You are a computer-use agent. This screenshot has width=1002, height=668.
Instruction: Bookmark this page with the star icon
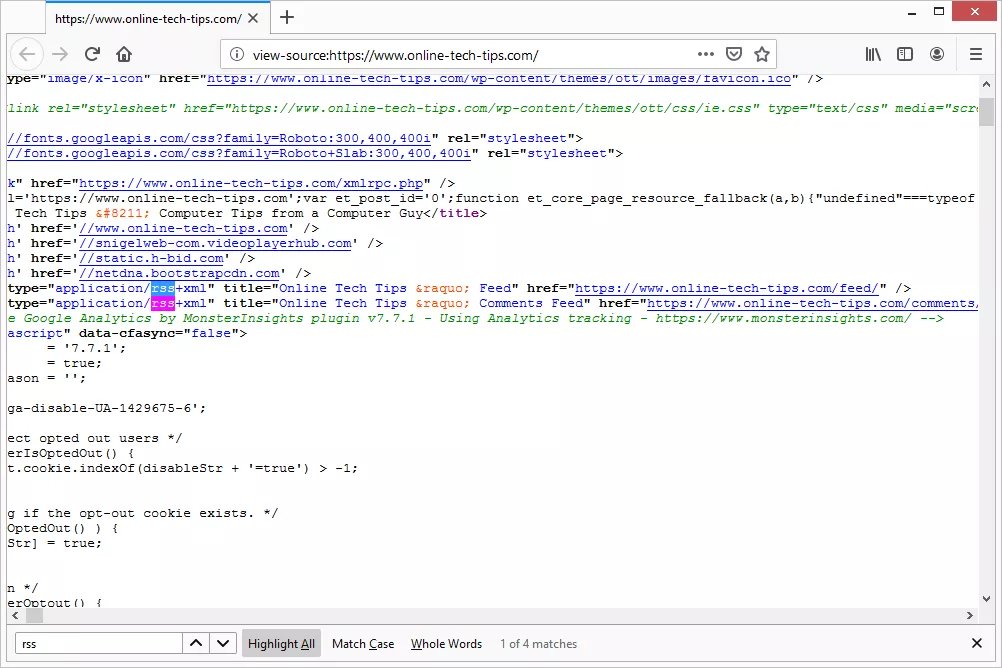pyautogui.click(x=762, y=54)
